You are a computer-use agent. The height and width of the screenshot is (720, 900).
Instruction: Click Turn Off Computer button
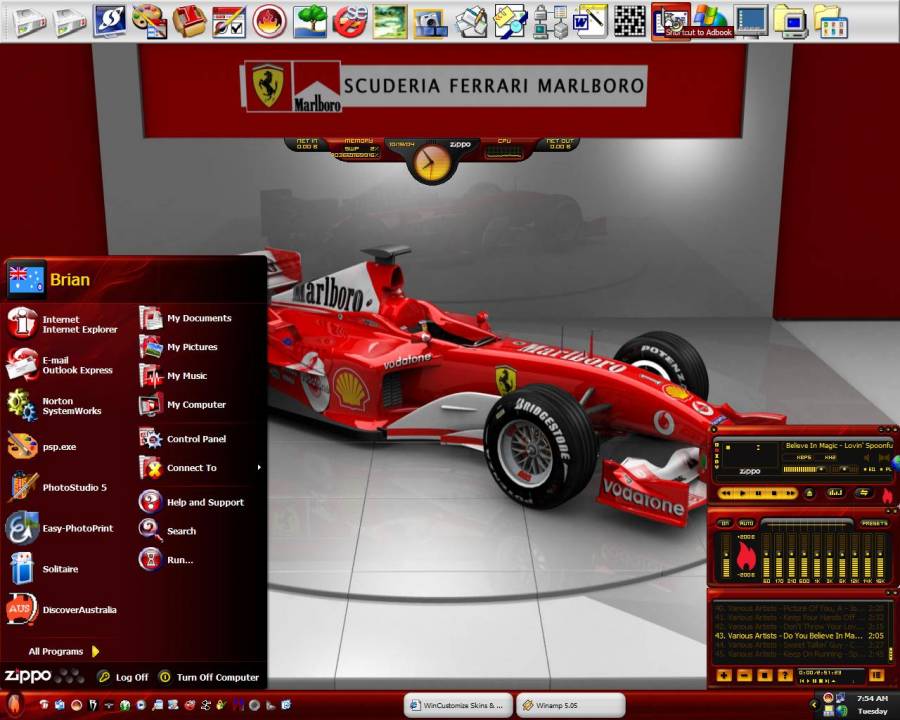coord(209,677)
